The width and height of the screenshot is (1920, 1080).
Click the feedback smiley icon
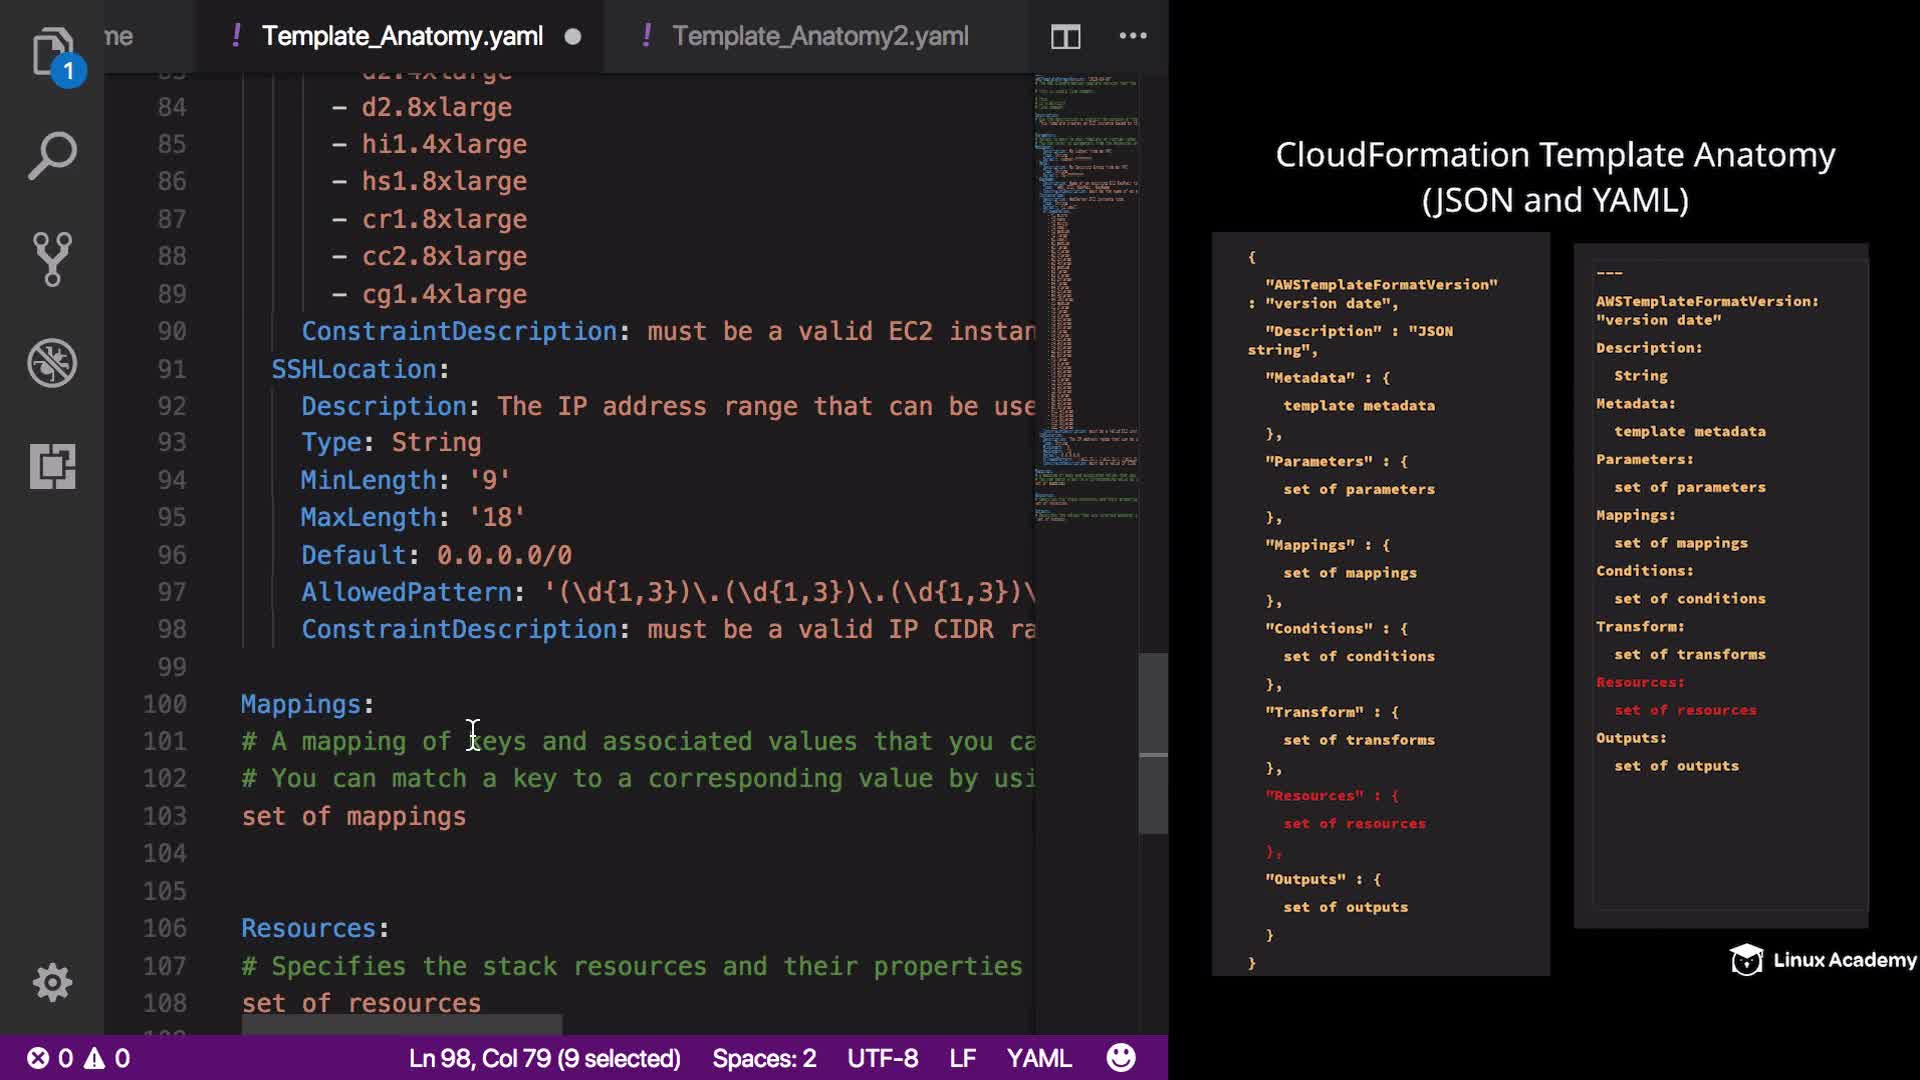click(x=1121, y=1058)
